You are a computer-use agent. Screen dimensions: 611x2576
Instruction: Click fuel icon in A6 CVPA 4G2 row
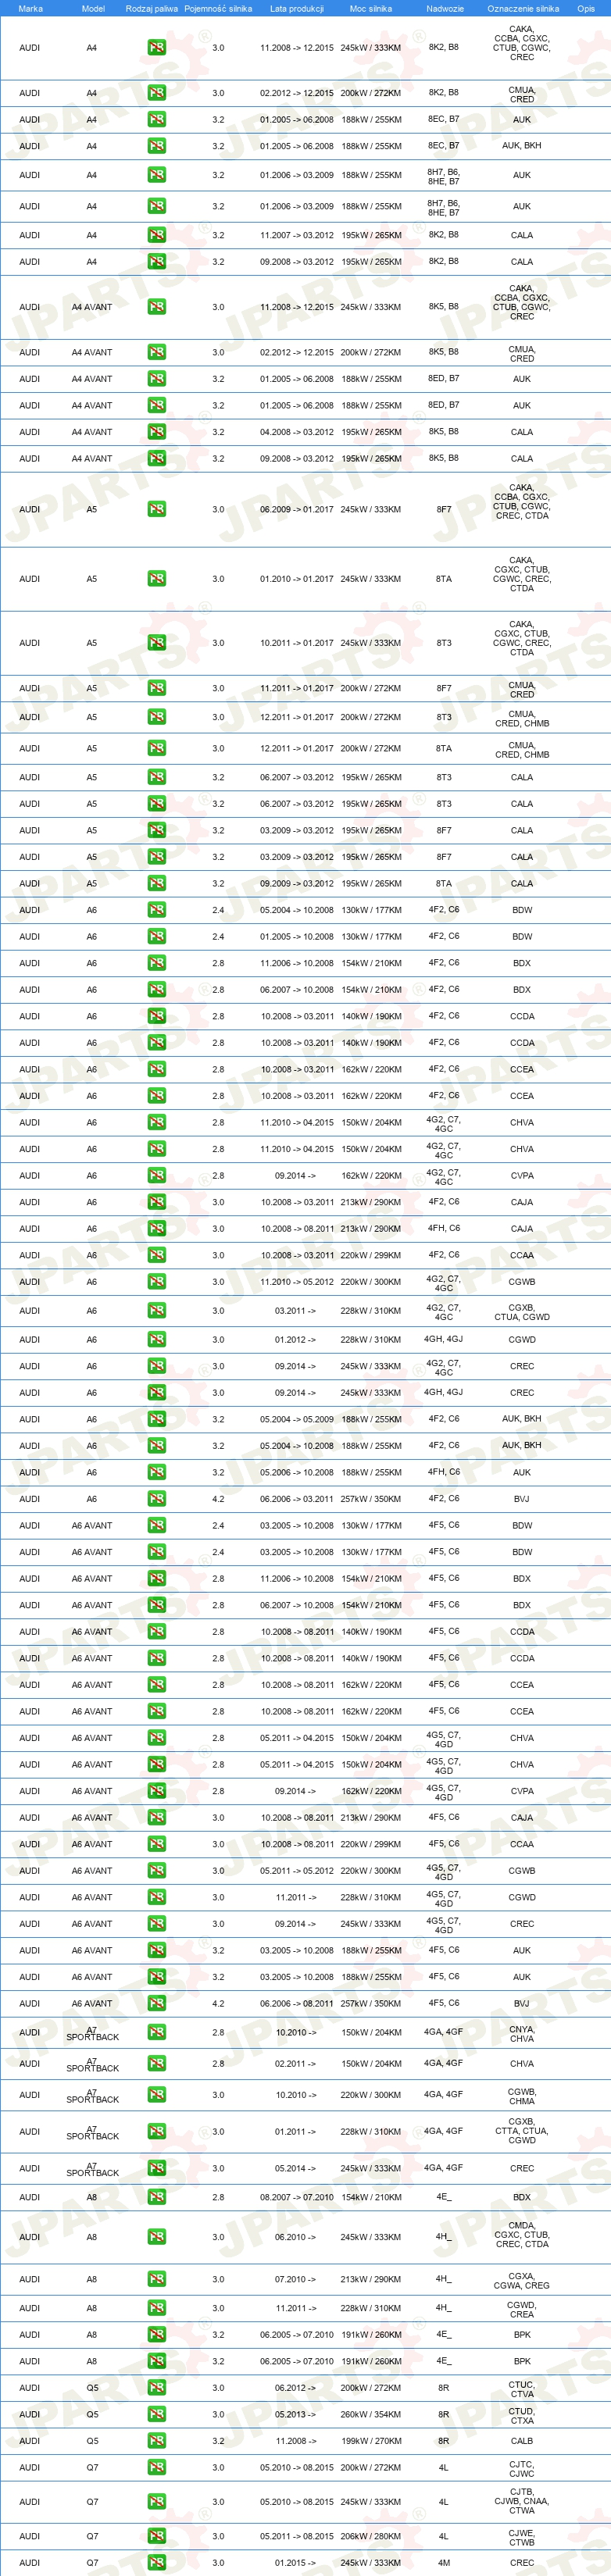[x=156, y=1176]
